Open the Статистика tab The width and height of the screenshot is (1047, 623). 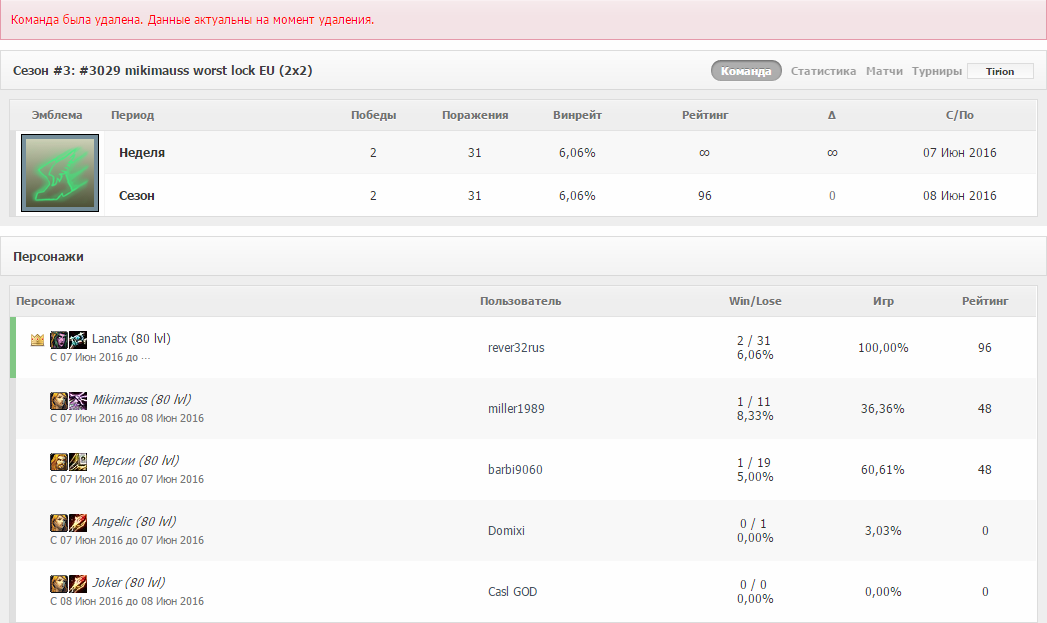pos(823,71)
